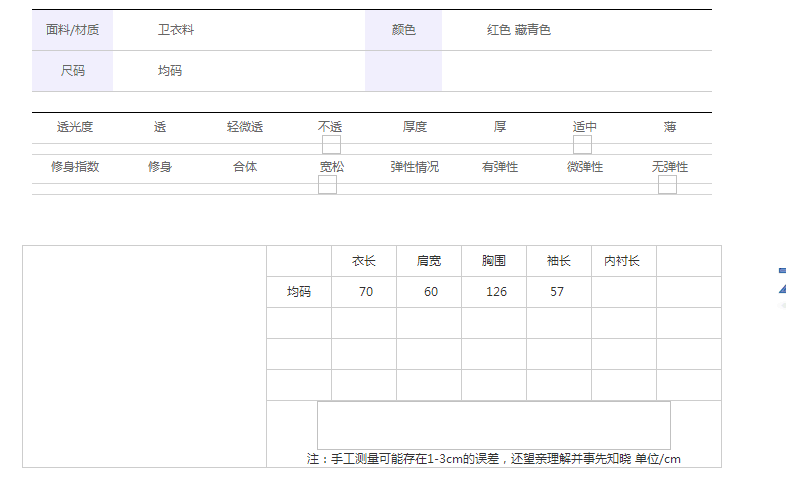Image resolution: width=786 pixels, height=478 pixels.
Task: Click the empty box above the measurement note
Action: point(494,425)
